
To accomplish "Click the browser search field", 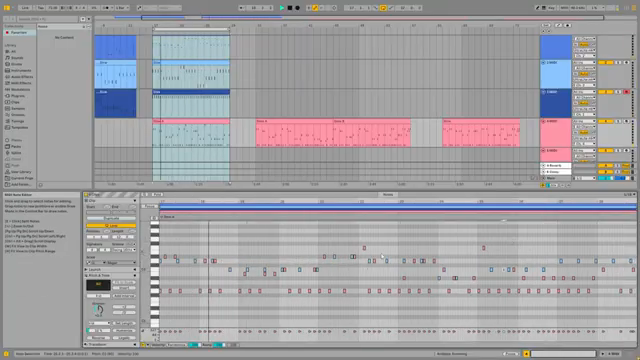I will tap(48, 19).
